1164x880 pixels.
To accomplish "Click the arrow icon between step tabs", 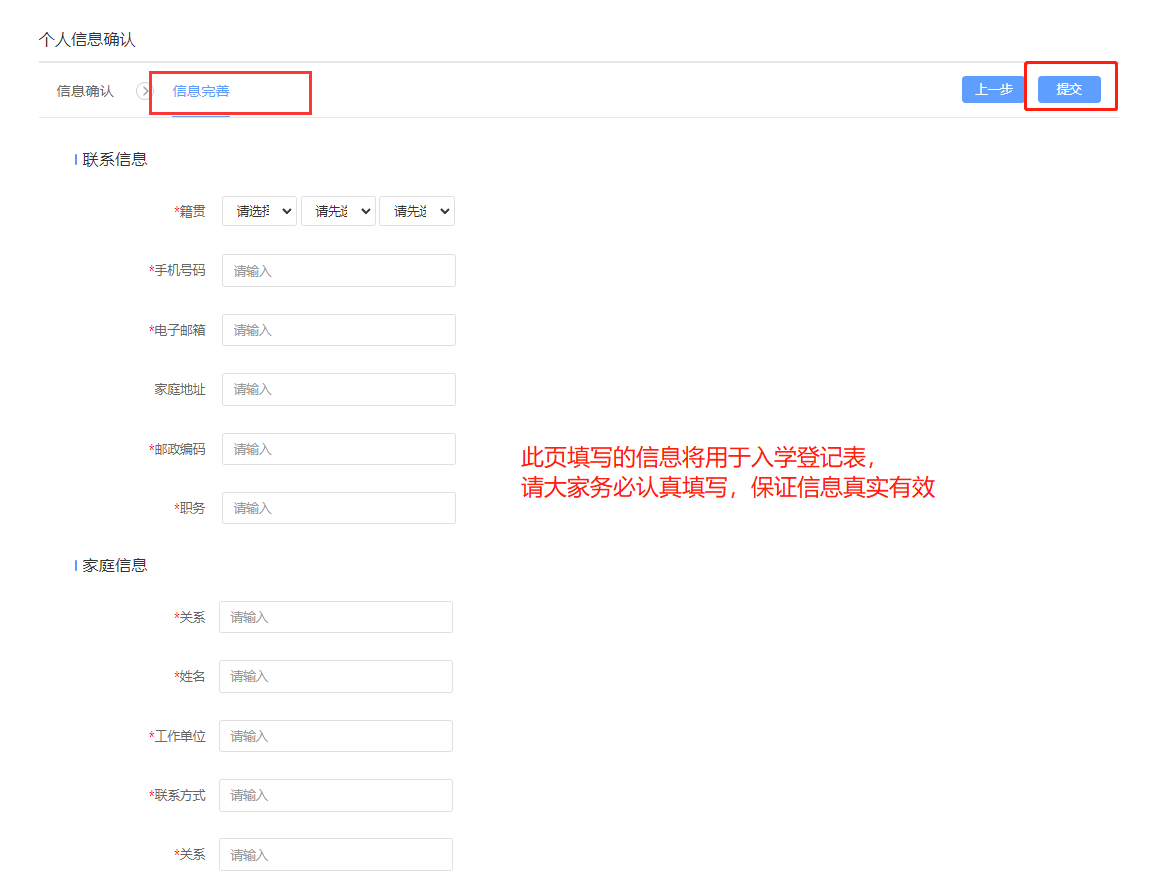I will tap(143, 91).
